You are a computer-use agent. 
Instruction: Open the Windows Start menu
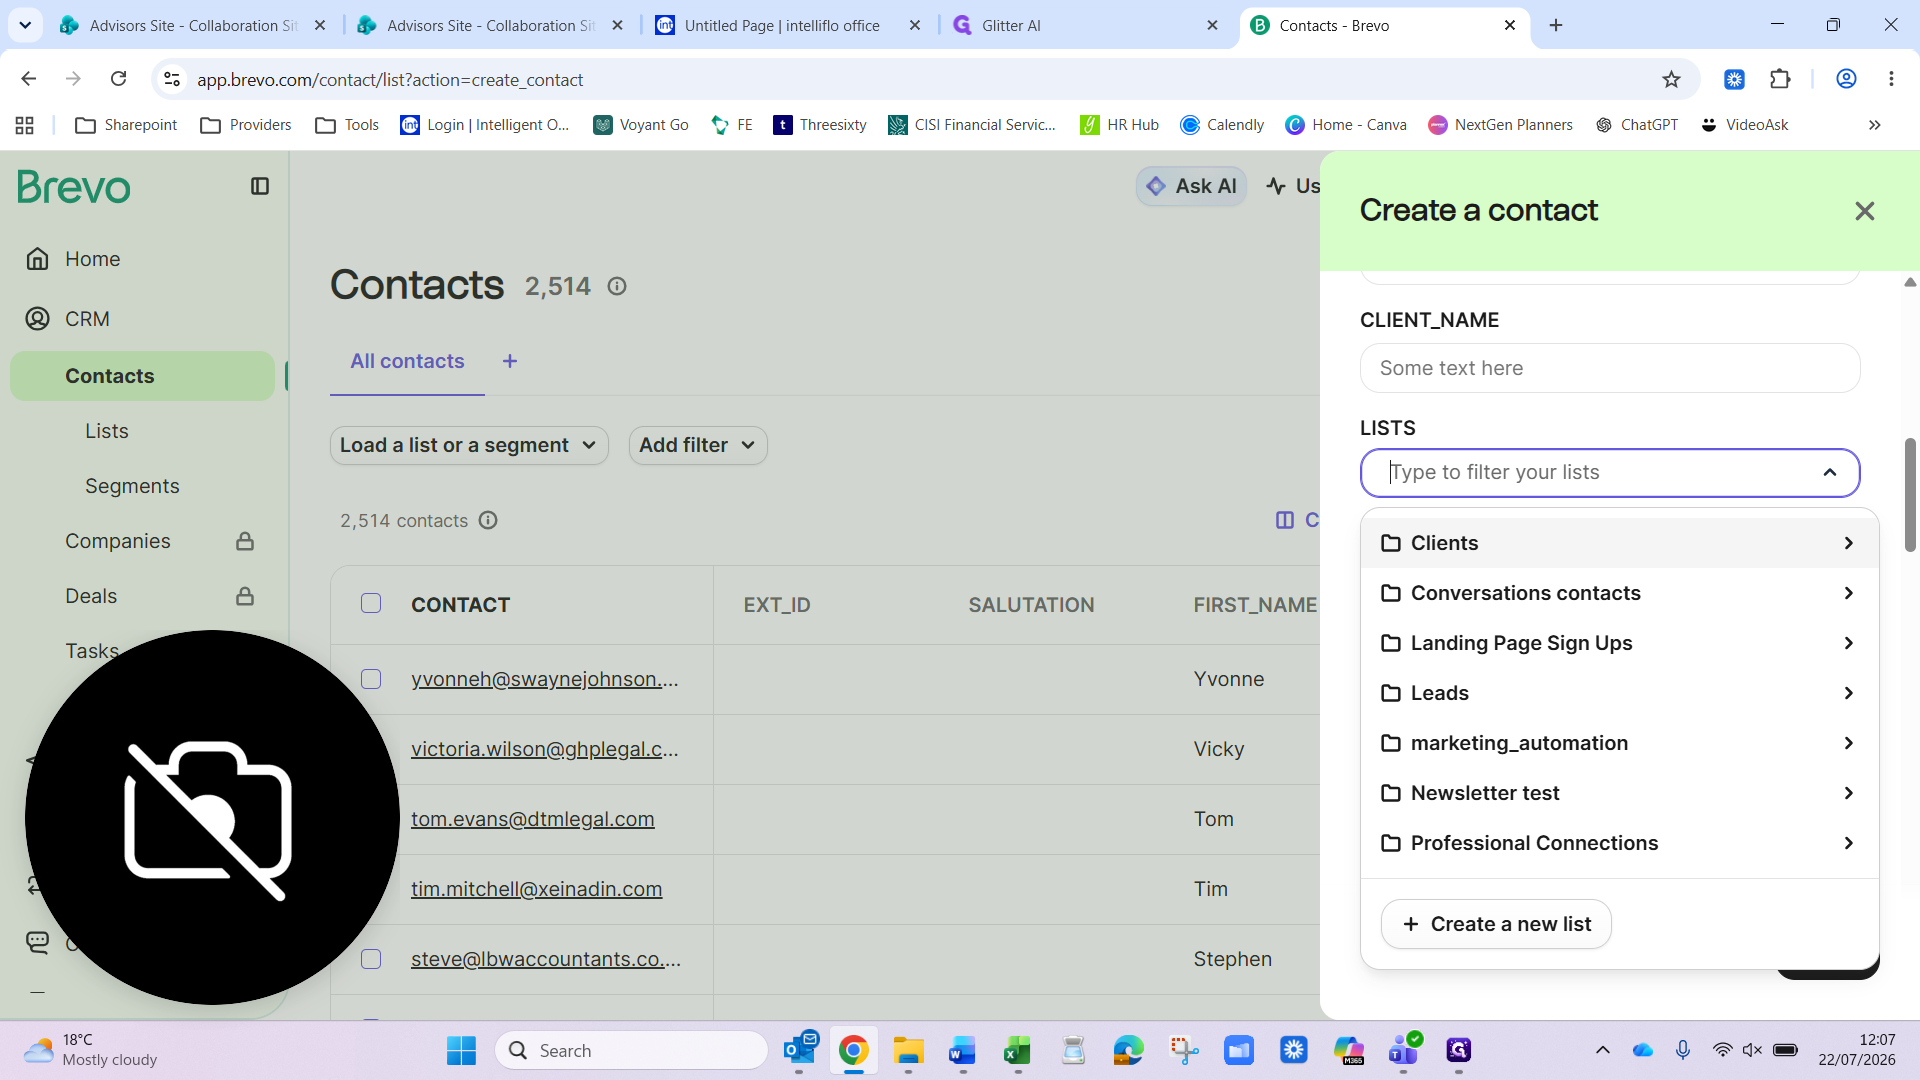point(461,1050)
